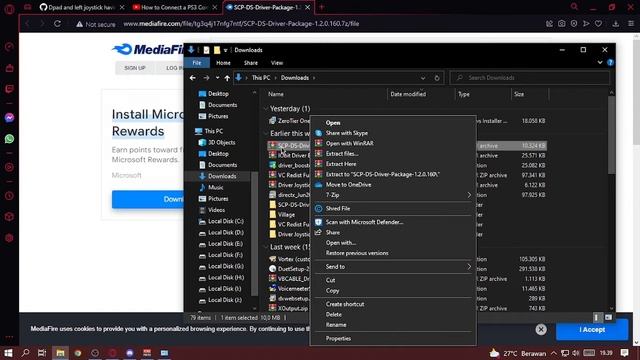
Task: Choose Scan with Microsoft Defender
Action: click(364, 222)
